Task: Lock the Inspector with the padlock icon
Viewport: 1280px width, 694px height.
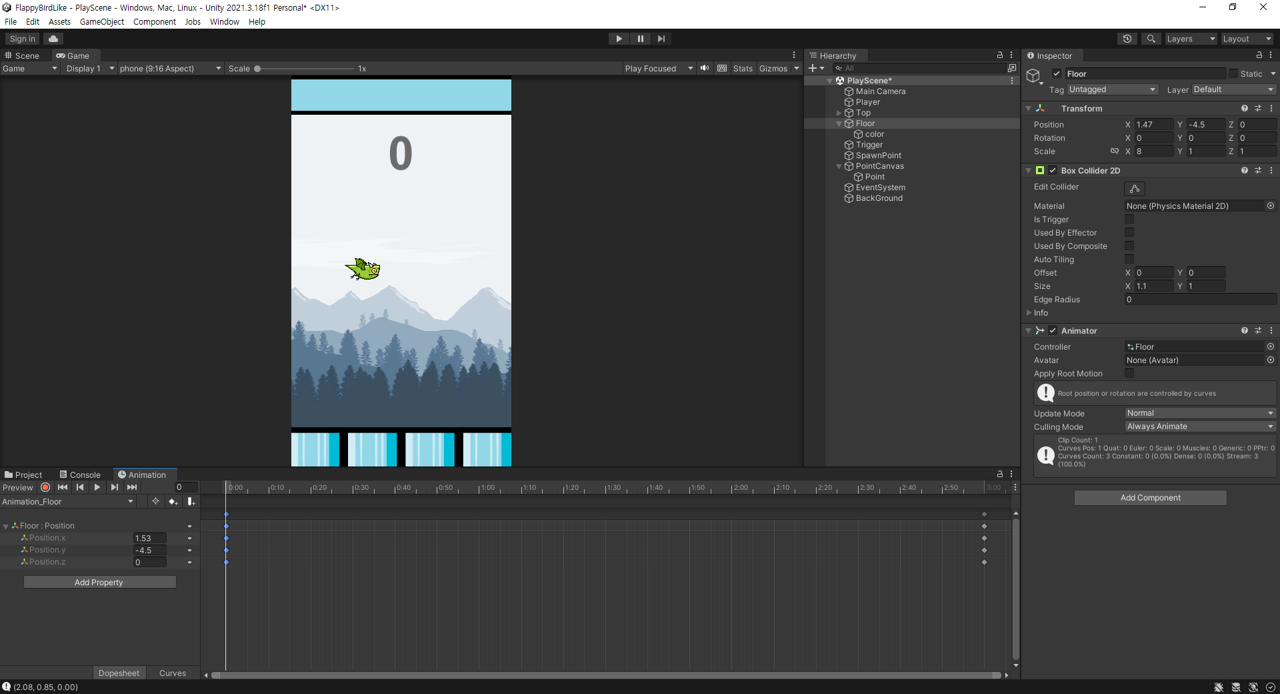Action: 1259,56
